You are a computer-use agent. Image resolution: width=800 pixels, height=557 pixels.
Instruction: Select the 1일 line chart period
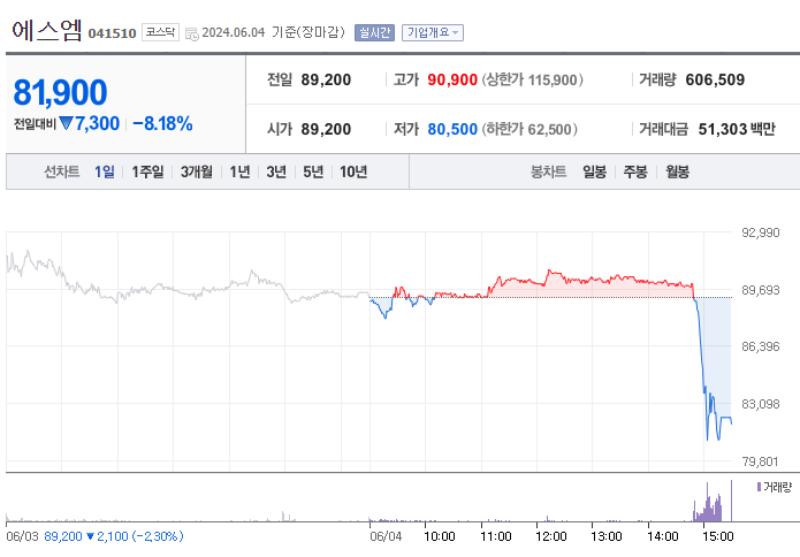pyautogui.click(x=104, y=171)
